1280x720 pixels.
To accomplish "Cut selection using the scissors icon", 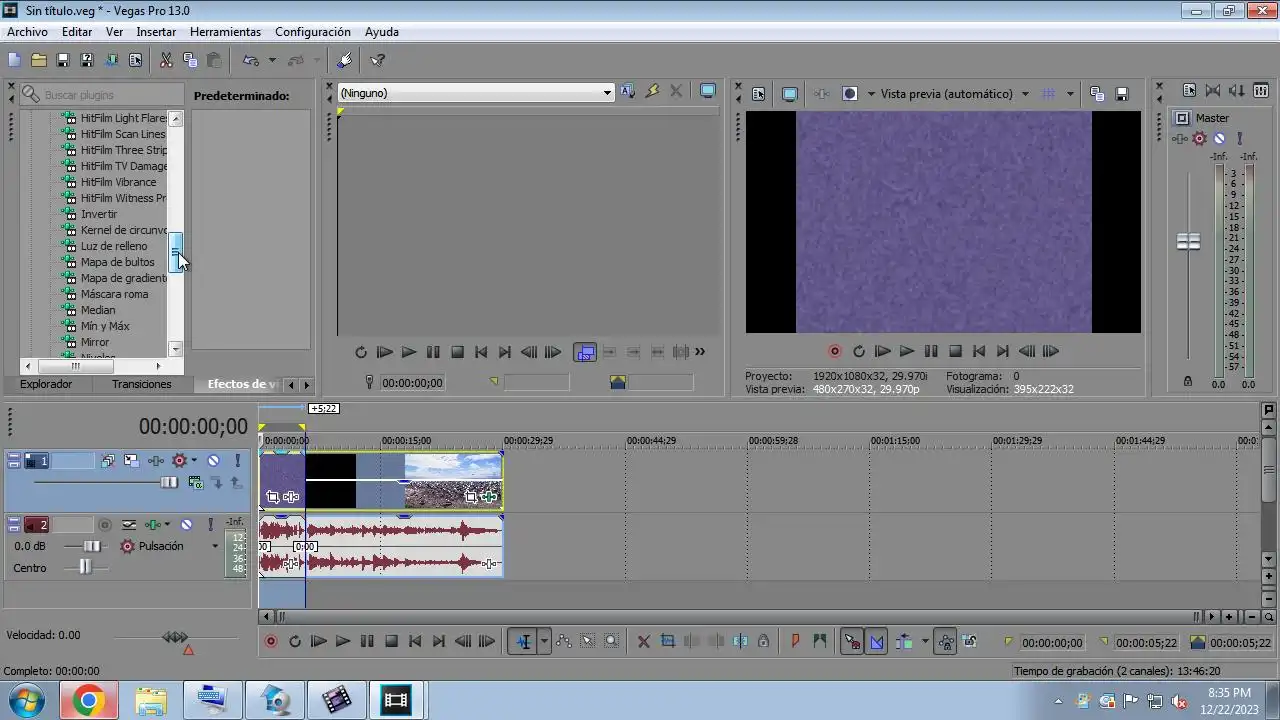I will click(166, 60).
